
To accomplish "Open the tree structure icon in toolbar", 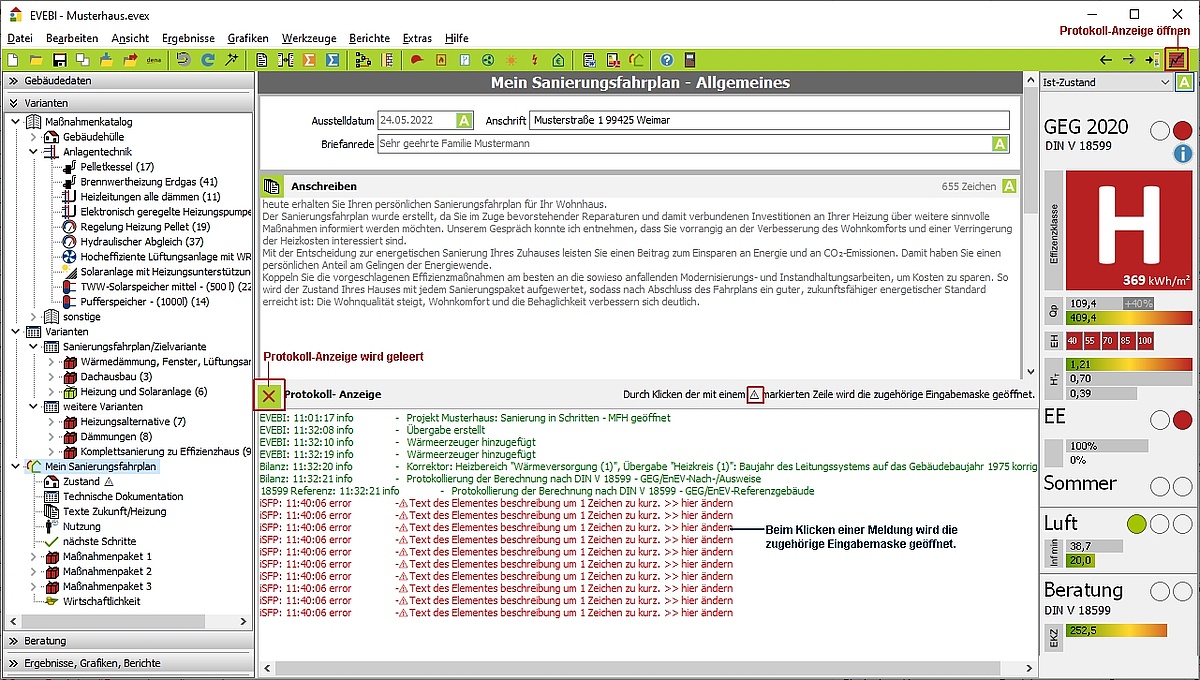I will pyautogui.click(x=363, y=60).
